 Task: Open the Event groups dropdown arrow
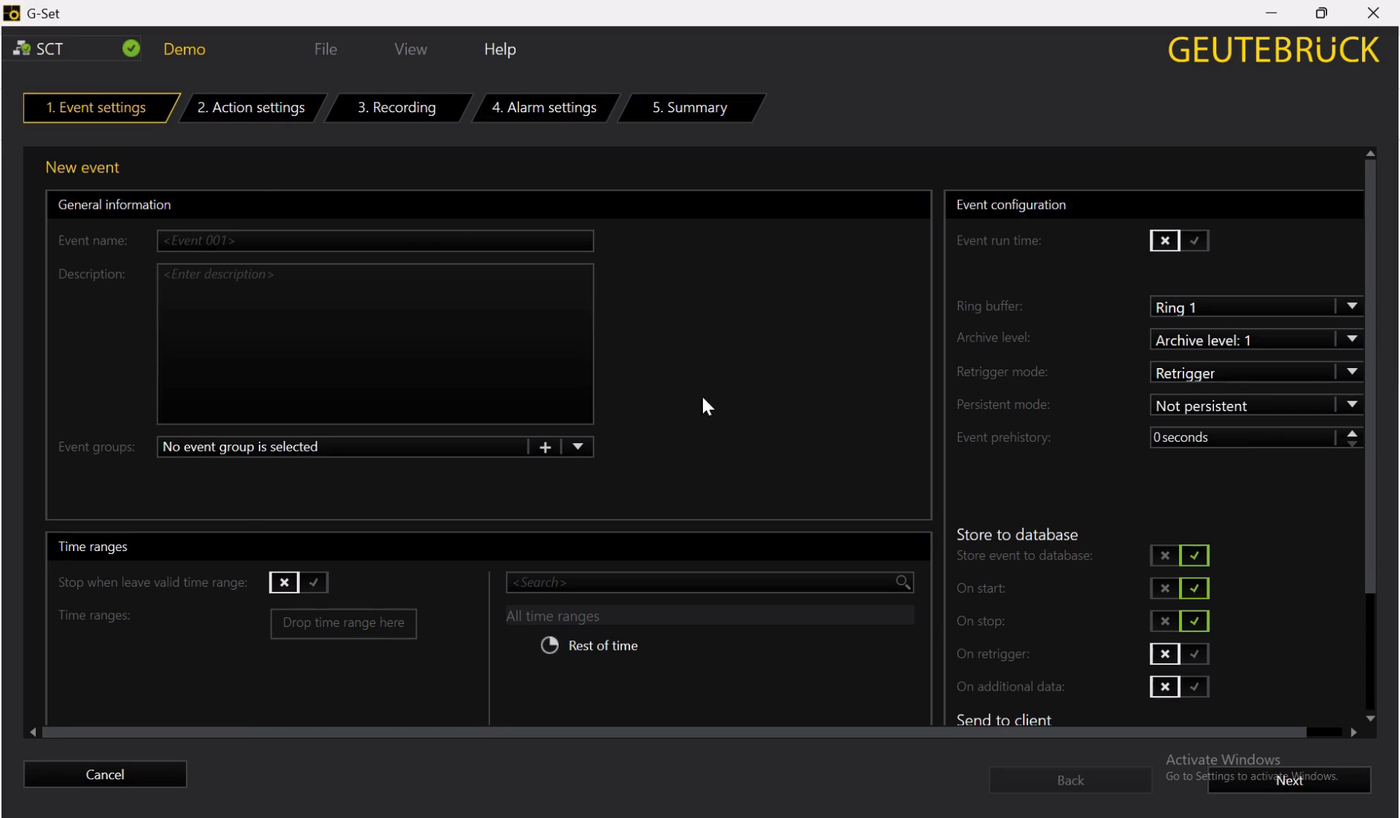(x=578, y=447)
